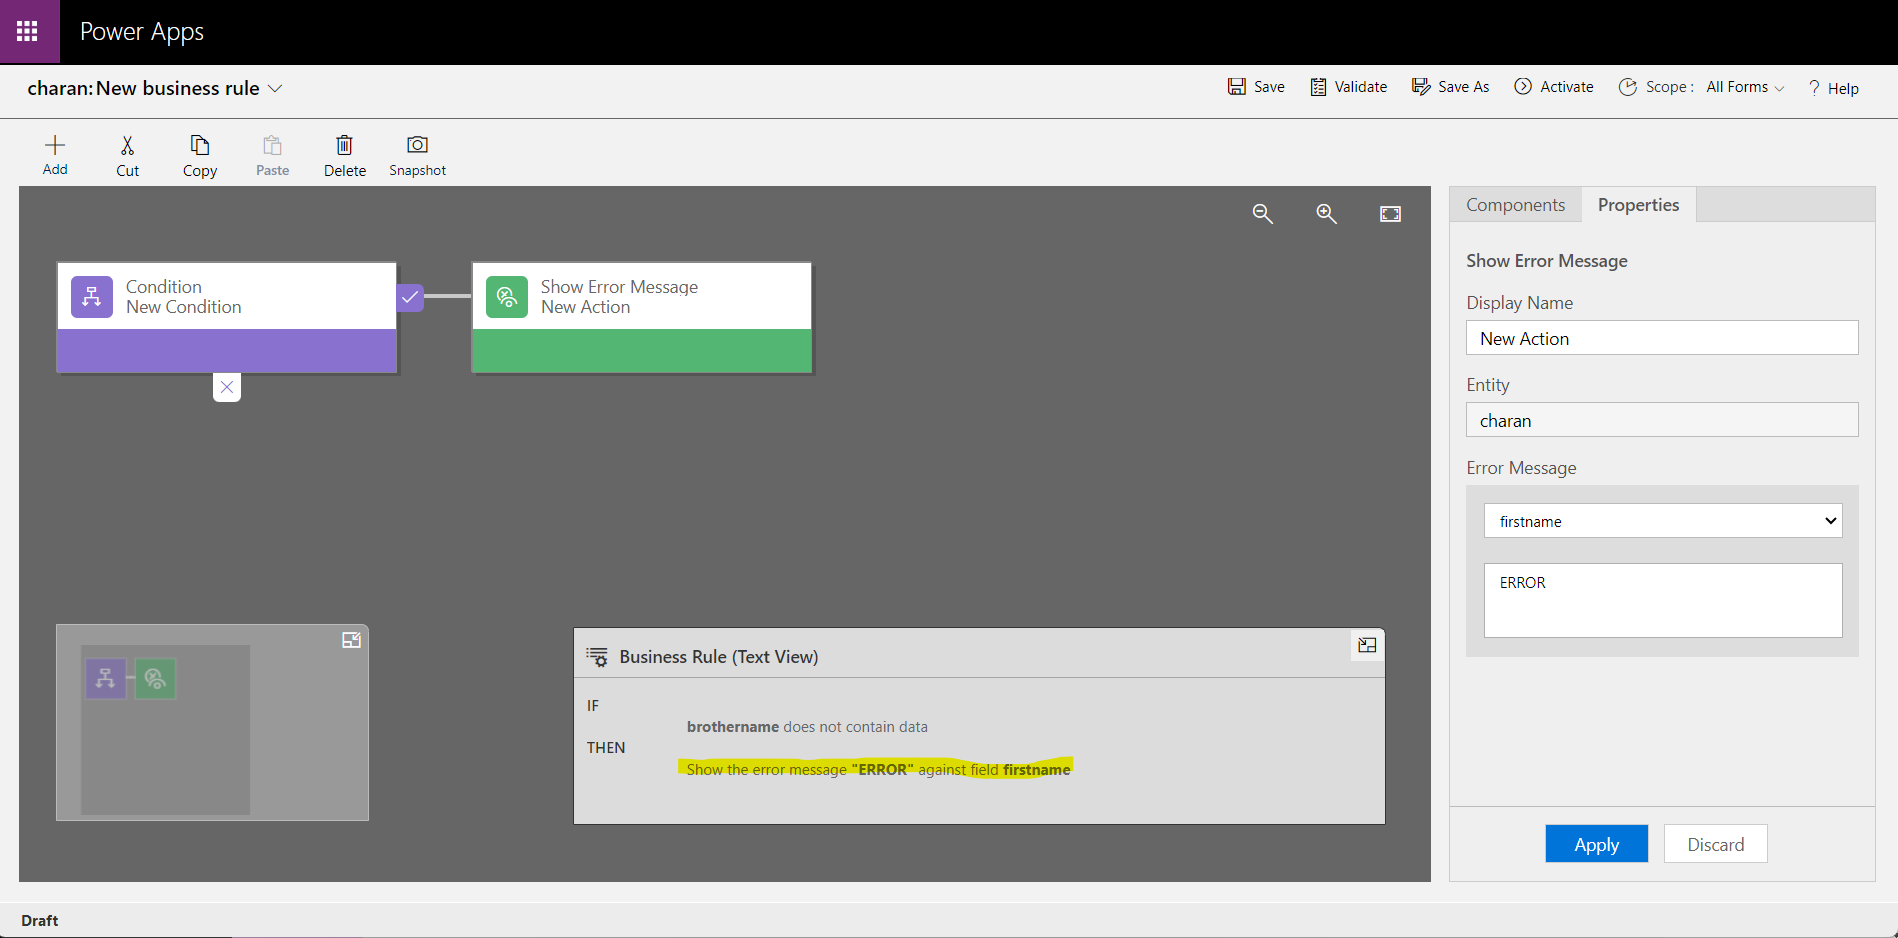1898x938 pixels.
Task: Select the Condition node icon
Action: [92, 297]
